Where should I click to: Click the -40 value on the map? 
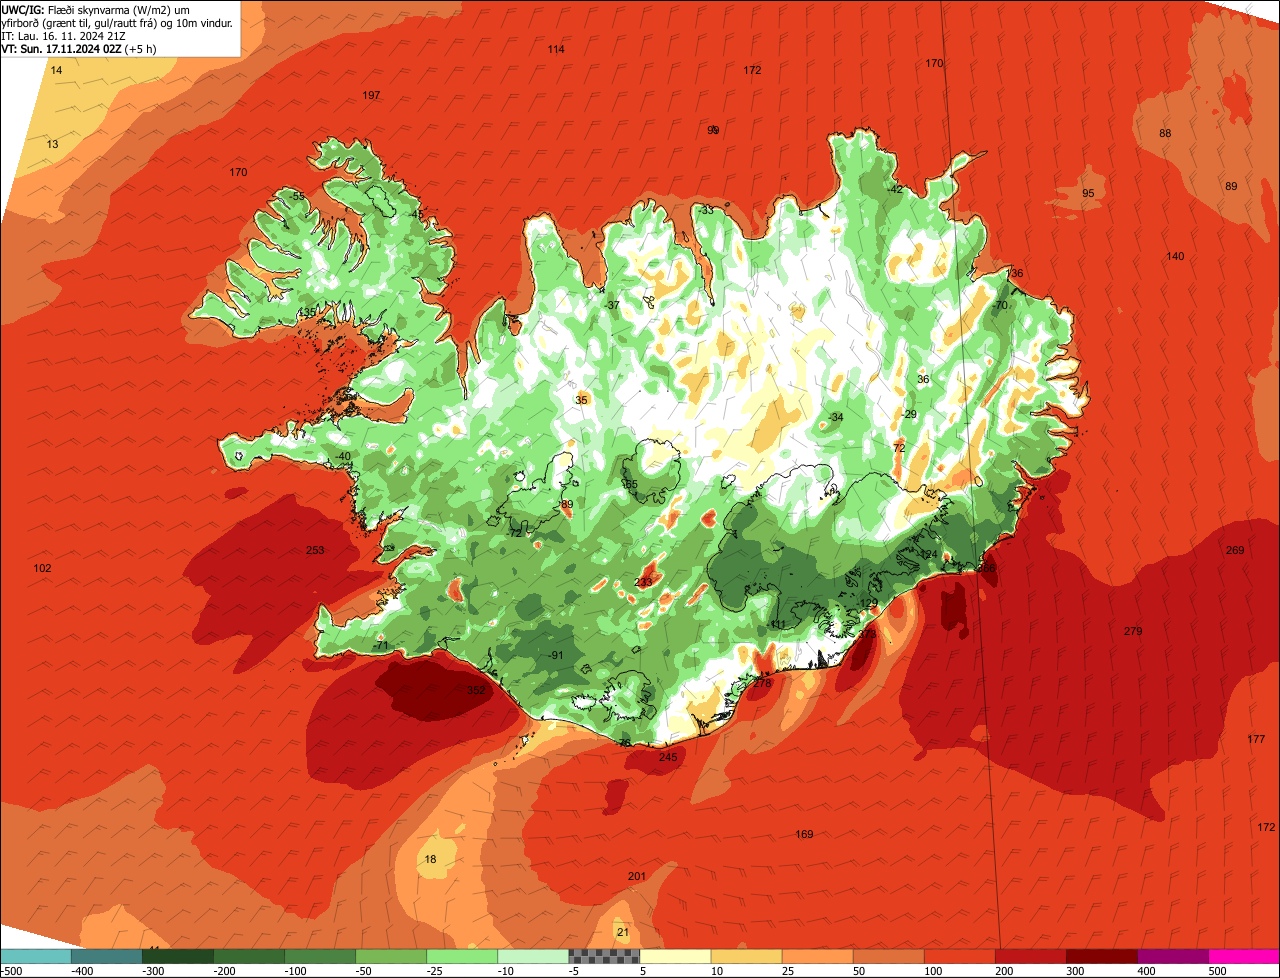343,456
